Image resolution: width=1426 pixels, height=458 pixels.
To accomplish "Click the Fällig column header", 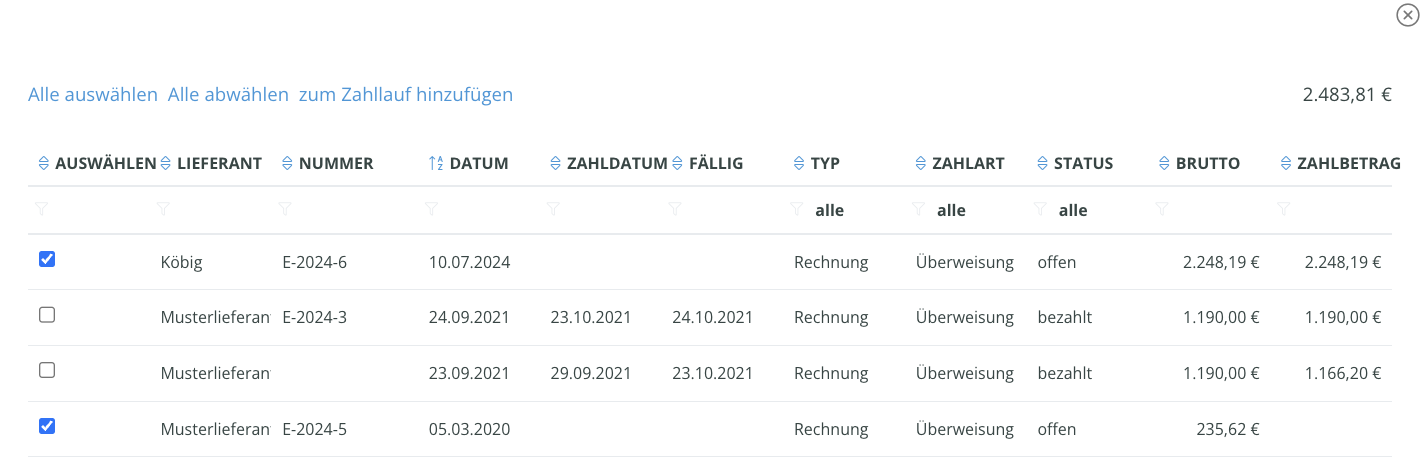I will [x=716, y=163].
